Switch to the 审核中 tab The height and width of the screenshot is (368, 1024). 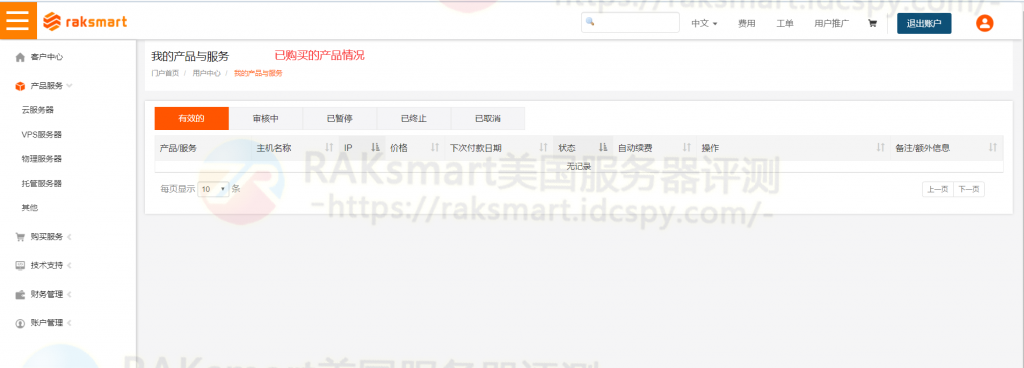[266, 119]
